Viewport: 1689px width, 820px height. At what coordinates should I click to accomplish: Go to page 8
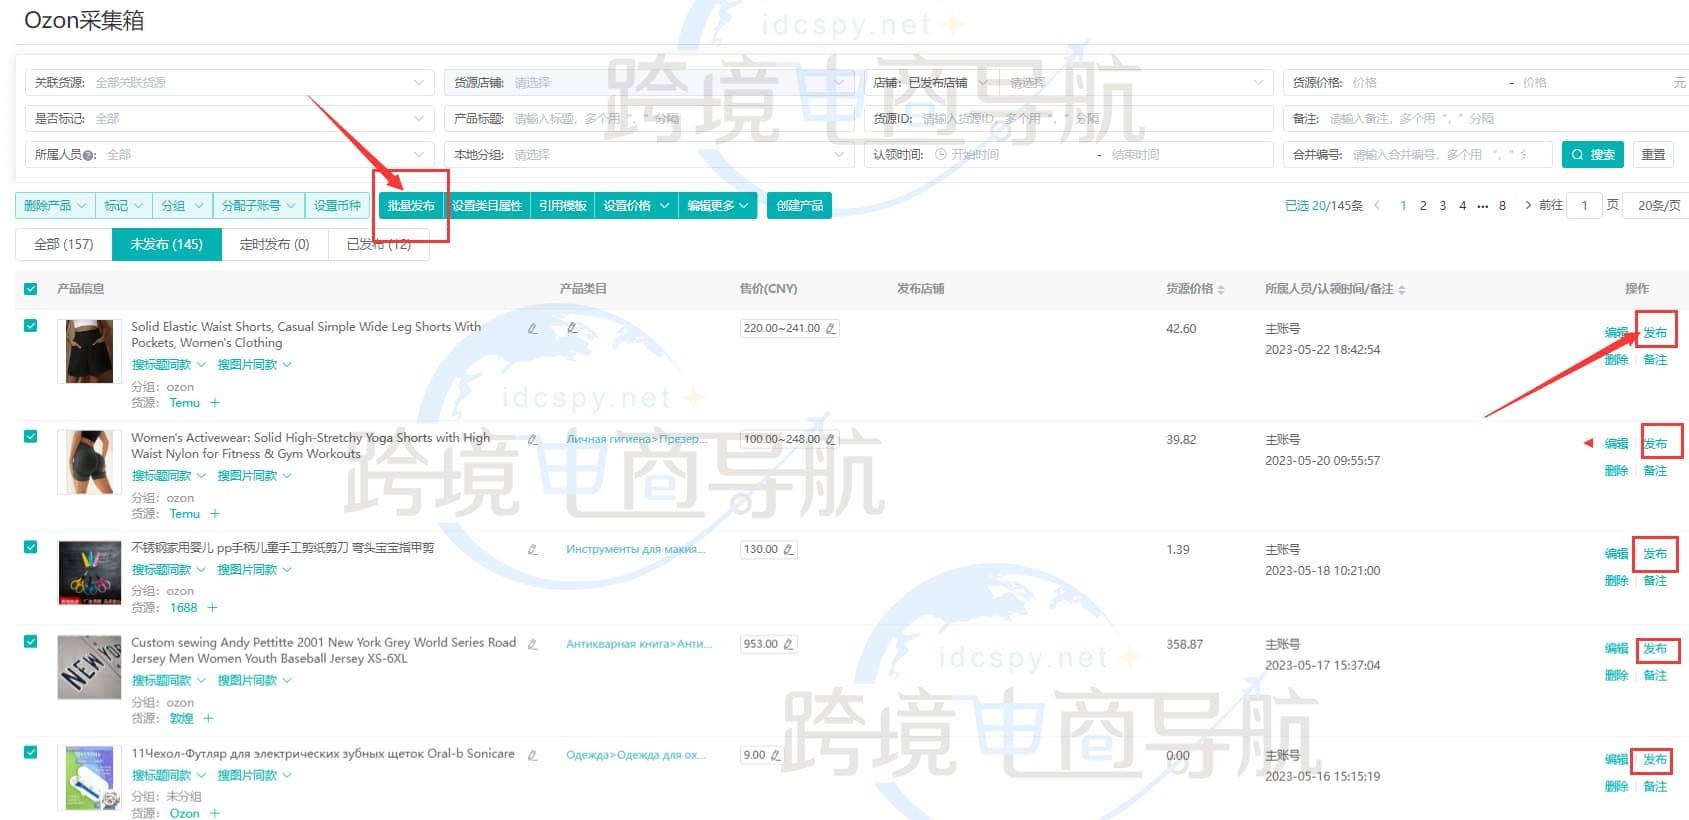pyautogui.click(x=1502, y=206)
